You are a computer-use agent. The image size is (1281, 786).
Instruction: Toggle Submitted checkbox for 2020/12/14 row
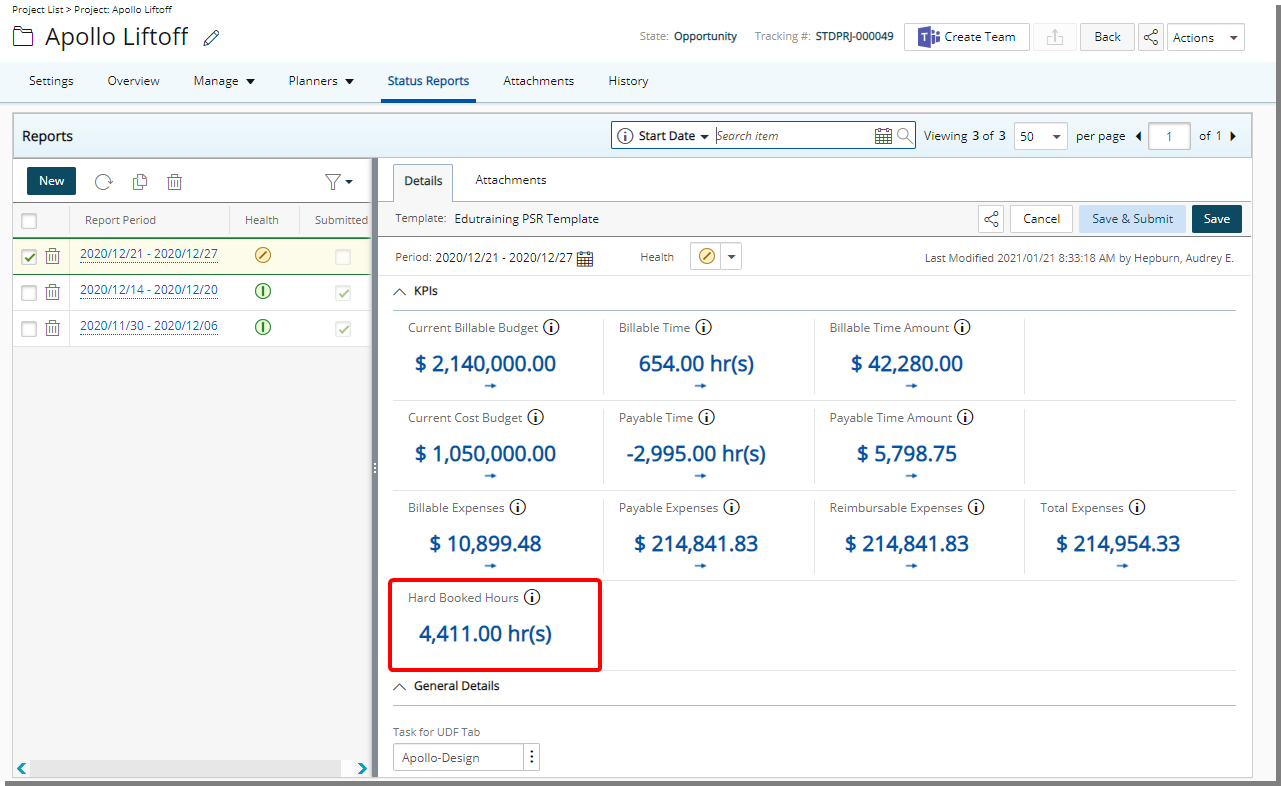[343, 293]
